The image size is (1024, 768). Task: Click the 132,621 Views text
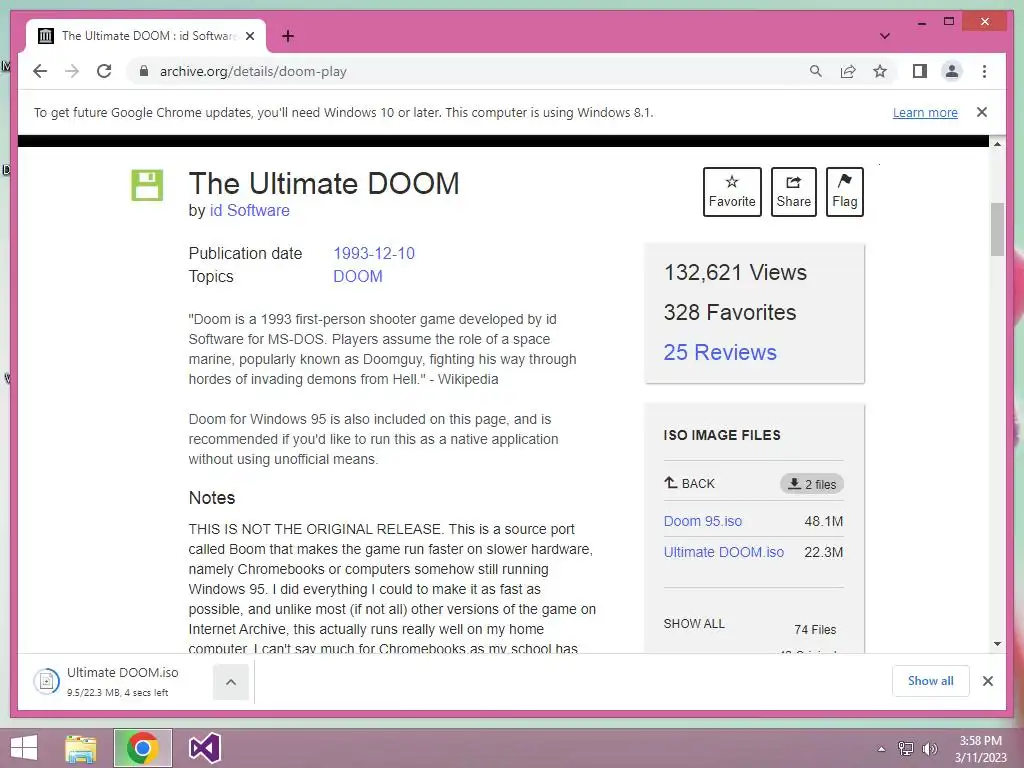point(735,272)
